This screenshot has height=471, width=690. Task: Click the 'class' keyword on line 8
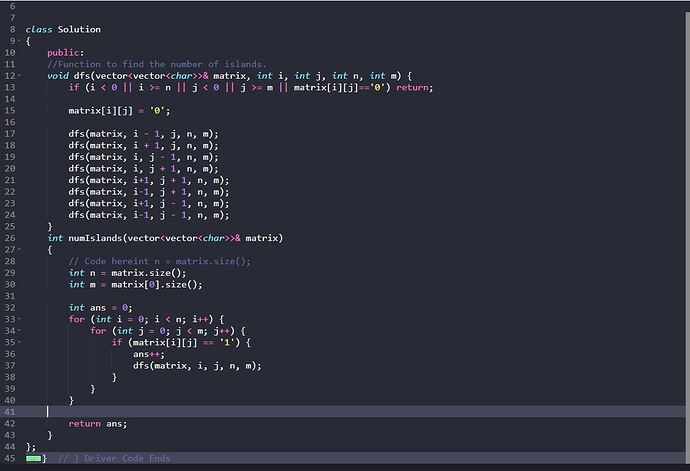click(x=39, y=29)
